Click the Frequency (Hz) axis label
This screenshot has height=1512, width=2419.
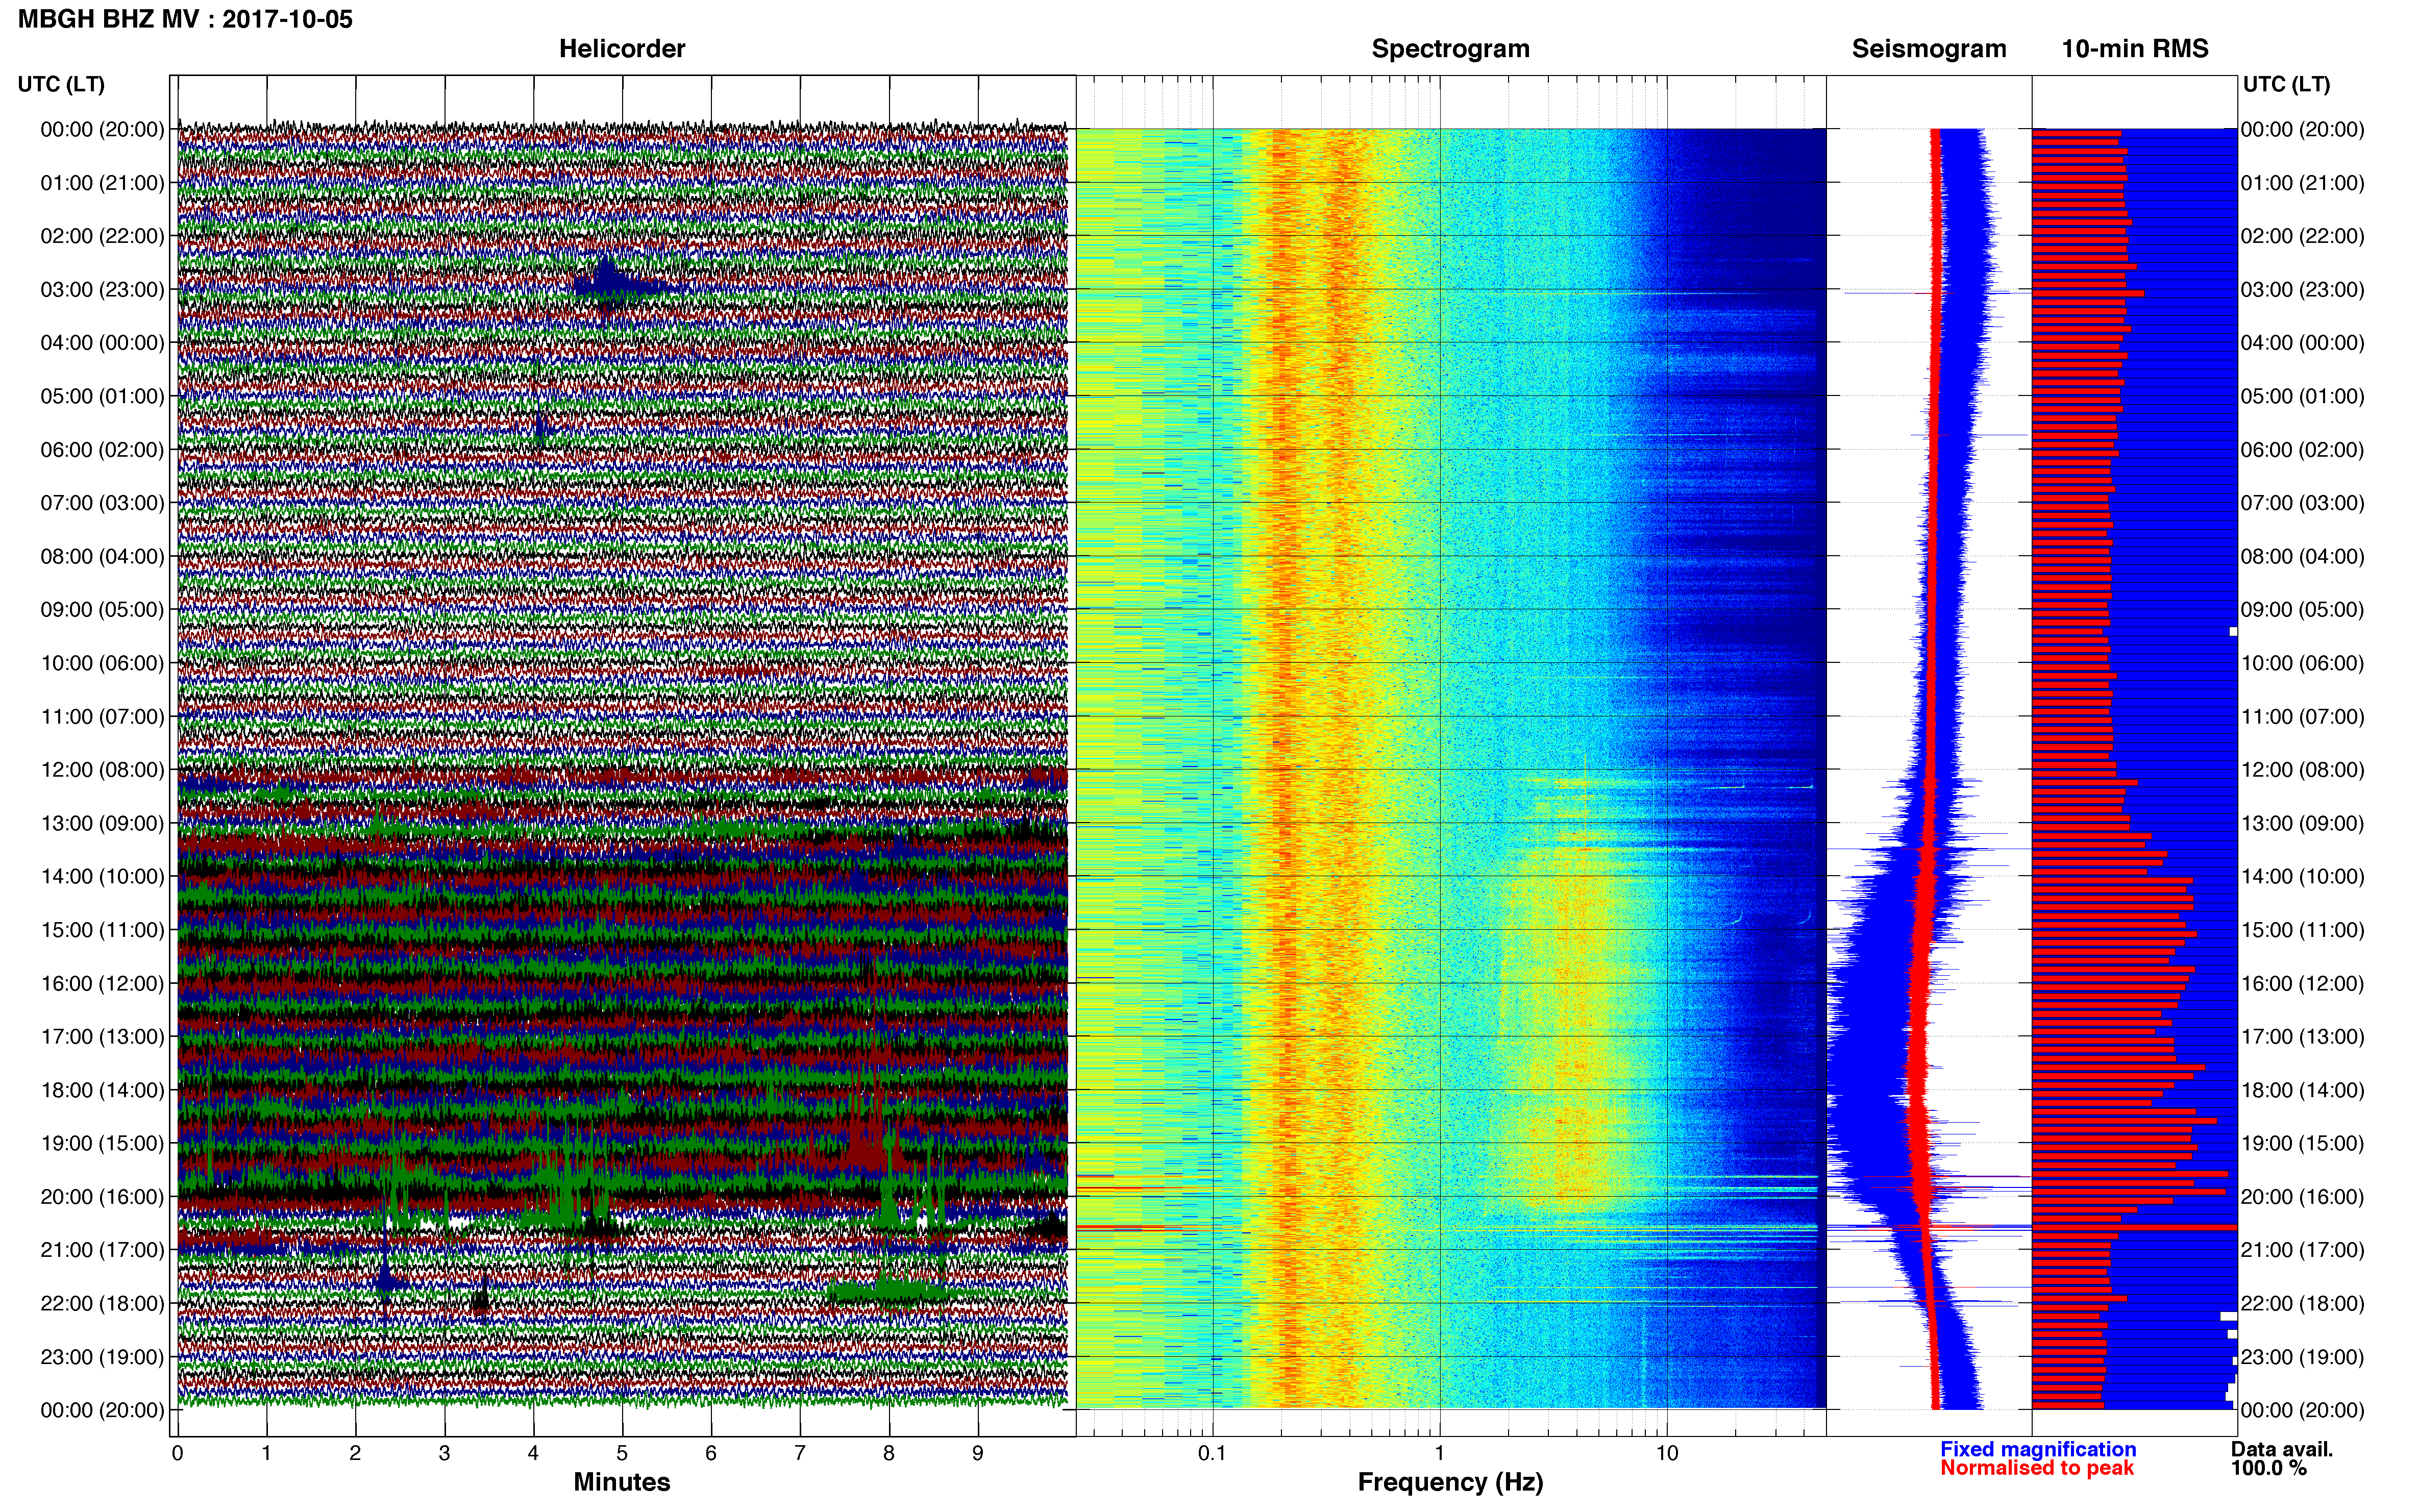coord(1450,1482)
